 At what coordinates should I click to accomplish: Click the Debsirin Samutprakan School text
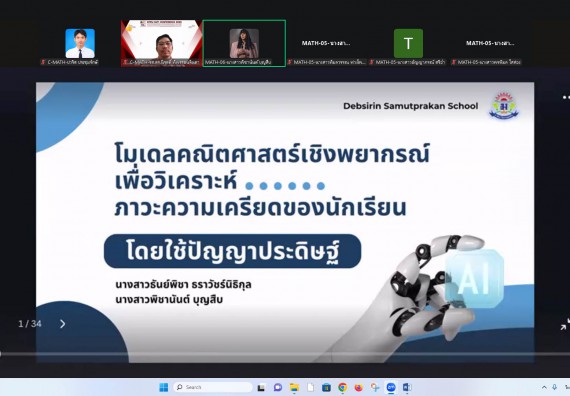[x=410, y=106]
